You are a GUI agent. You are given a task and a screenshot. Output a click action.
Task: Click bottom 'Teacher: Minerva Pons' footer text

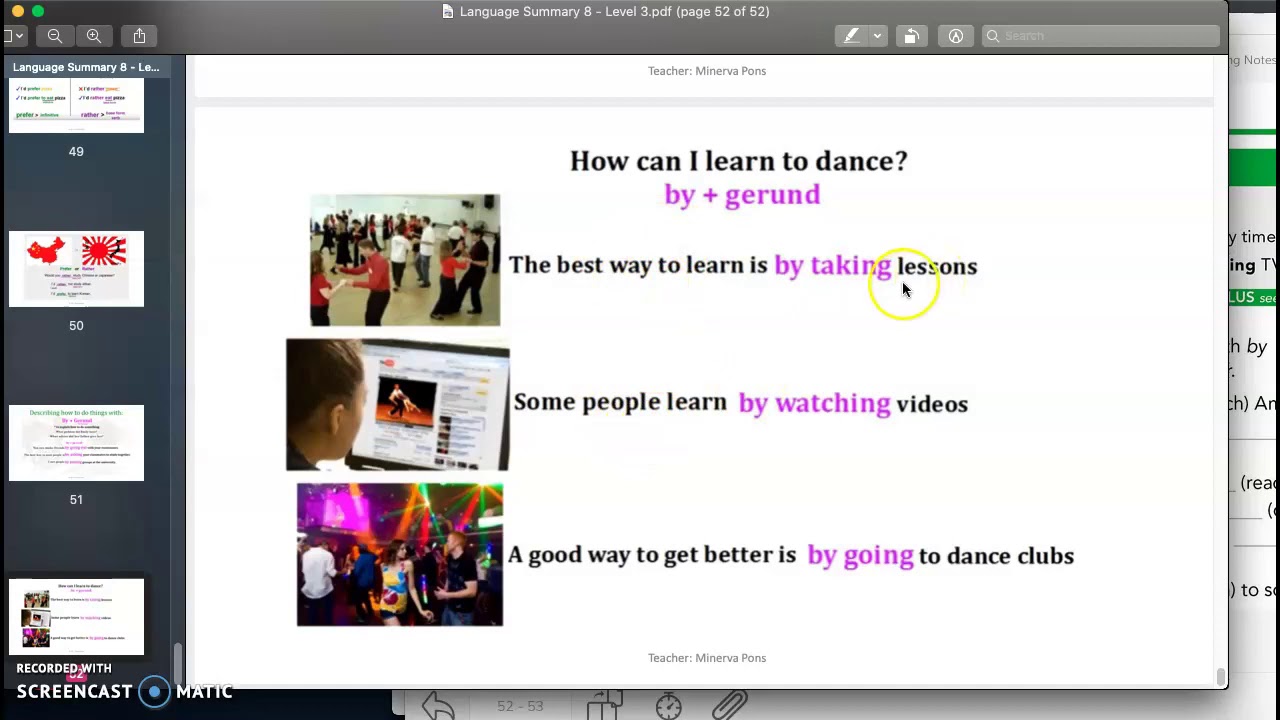[707, 658]
